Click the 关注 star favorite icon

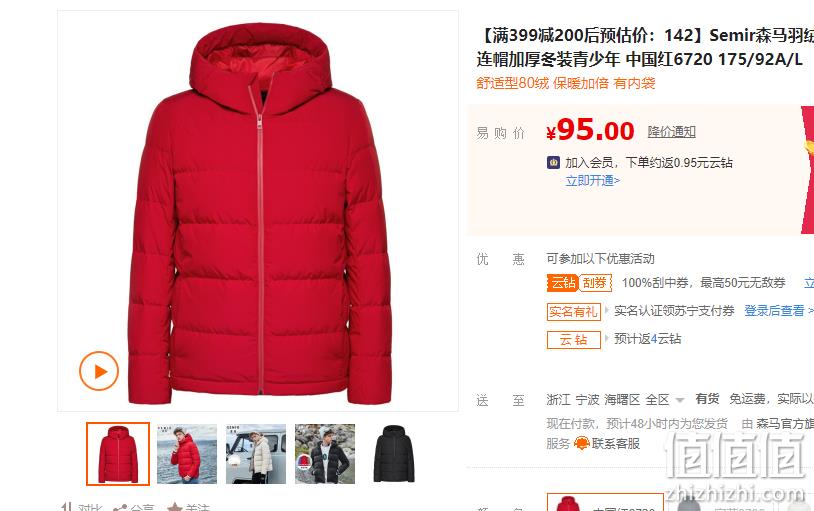click(x=174, y=507)
